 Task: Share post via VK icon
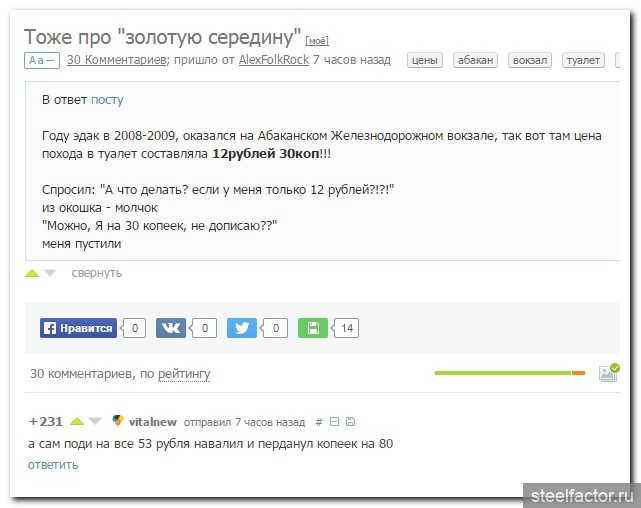tap(170, 327)
